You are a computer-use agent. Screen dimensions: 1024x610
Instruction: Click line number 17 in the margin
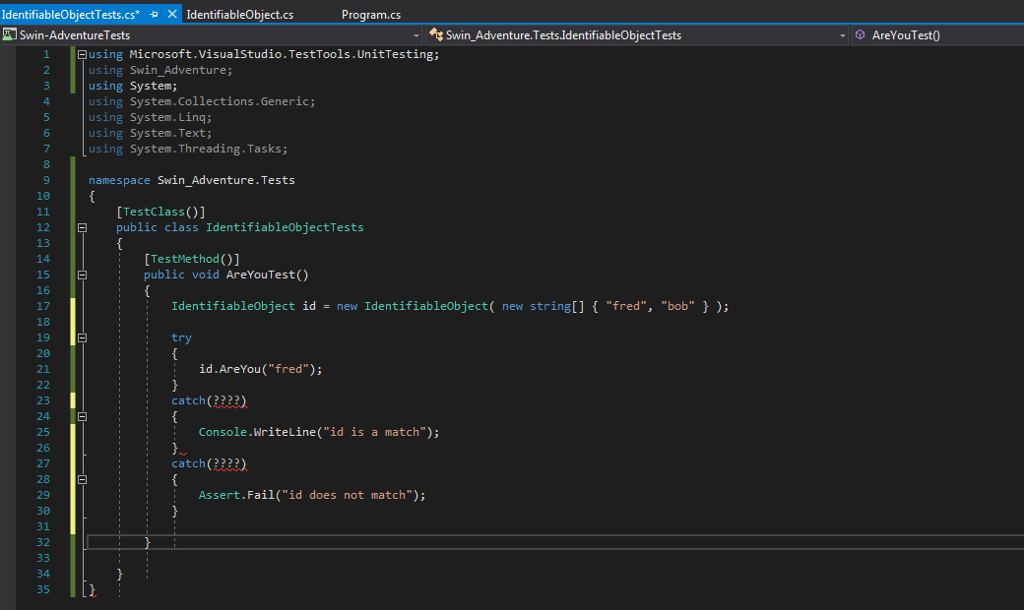[x=43, y=306]
